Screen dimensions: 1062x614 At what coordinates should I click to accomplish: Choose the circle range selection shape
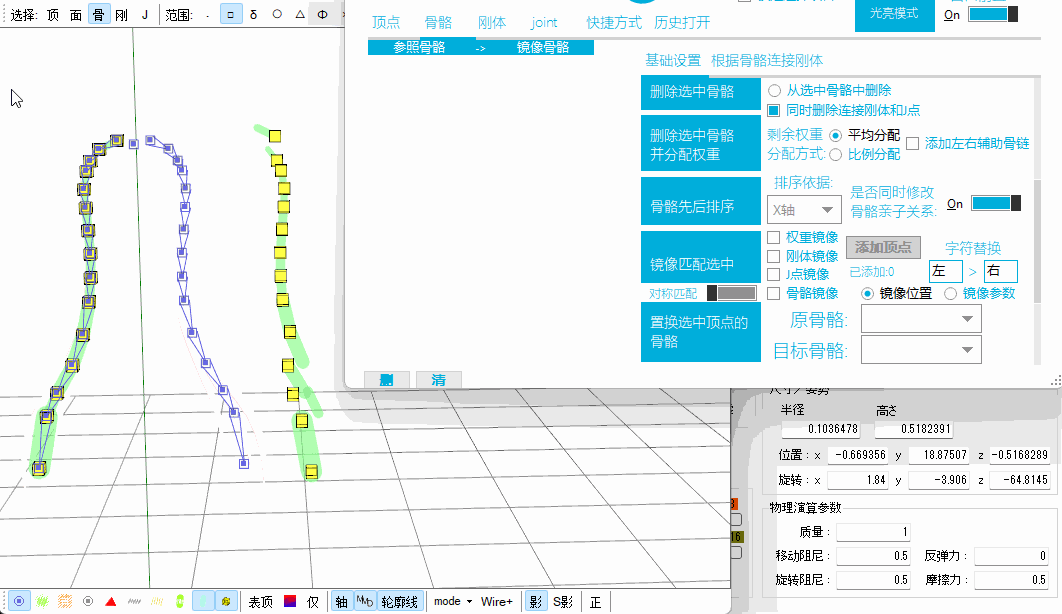(277, 15)
